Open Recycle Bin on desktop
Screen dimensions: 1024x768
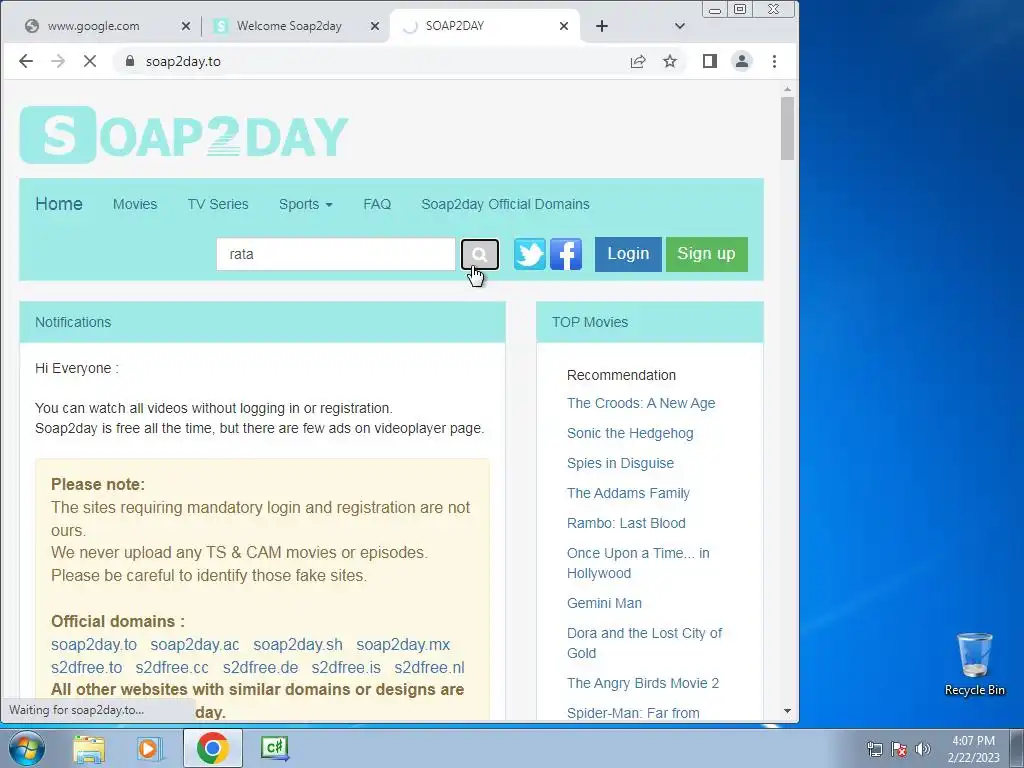click(974, 664)
